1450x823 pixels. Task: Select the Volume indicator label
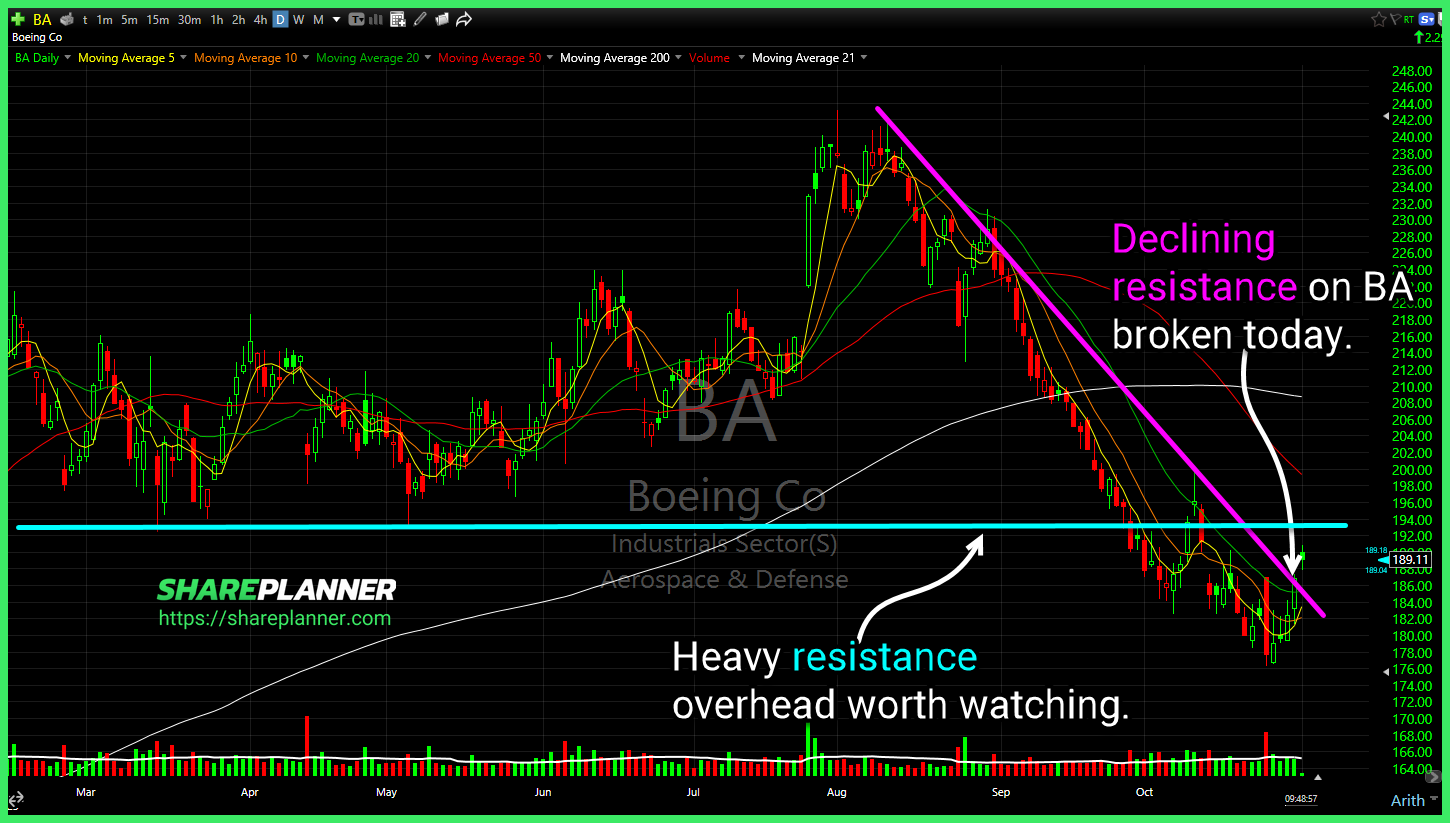[x=710, y=57]
